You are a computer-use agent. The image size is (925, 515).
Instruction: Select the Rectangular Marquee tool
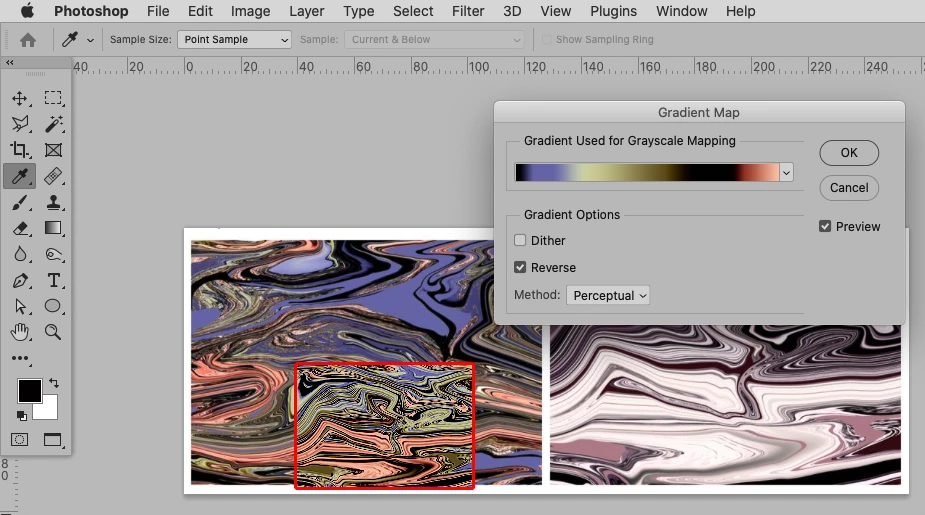(53, 98)
